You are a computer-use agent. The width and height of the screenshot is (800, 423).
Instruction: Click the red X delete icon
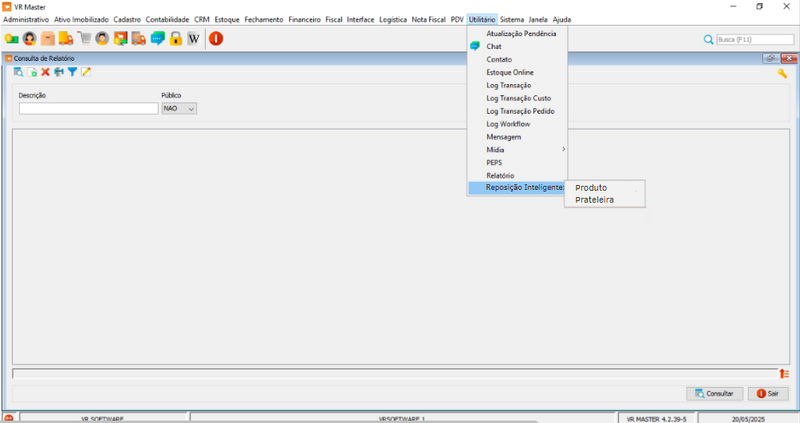[x=45, y=73]
